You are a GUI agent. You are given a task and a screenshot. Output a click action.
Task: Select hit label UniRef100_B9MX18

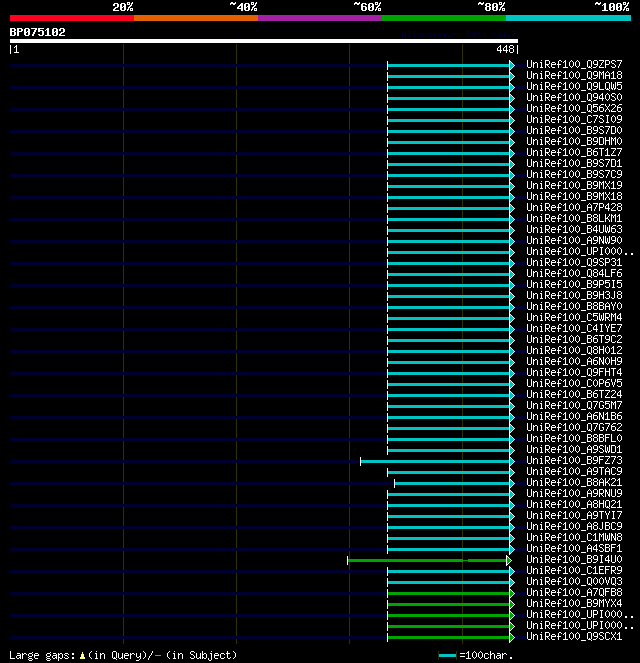pyautogui.click(x=574, y=196)
